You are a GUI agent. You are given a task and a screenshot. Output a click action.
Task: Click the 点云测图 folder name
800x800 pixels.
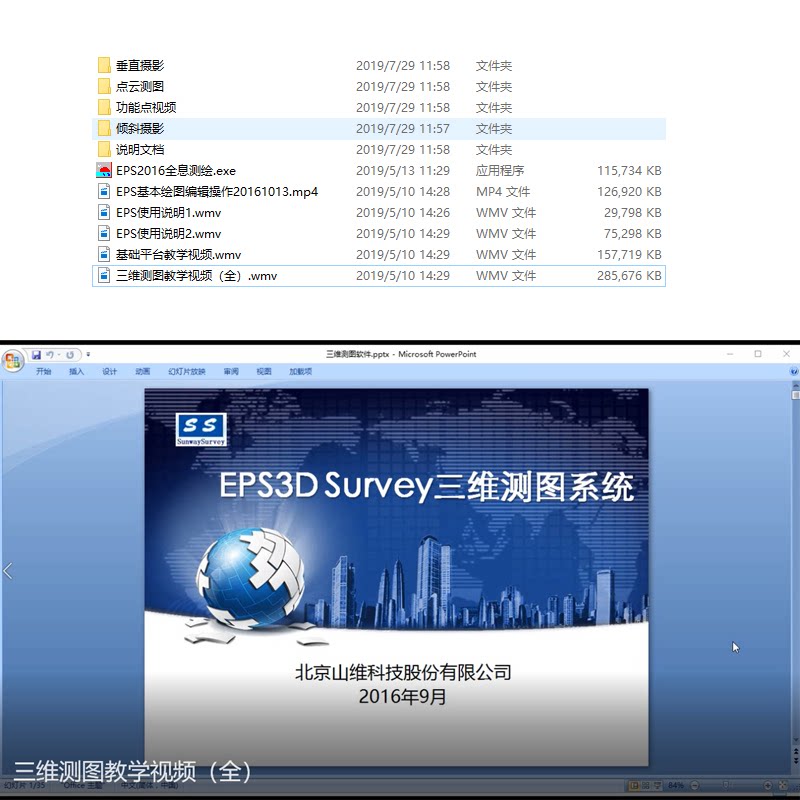(x=140, y=86)
